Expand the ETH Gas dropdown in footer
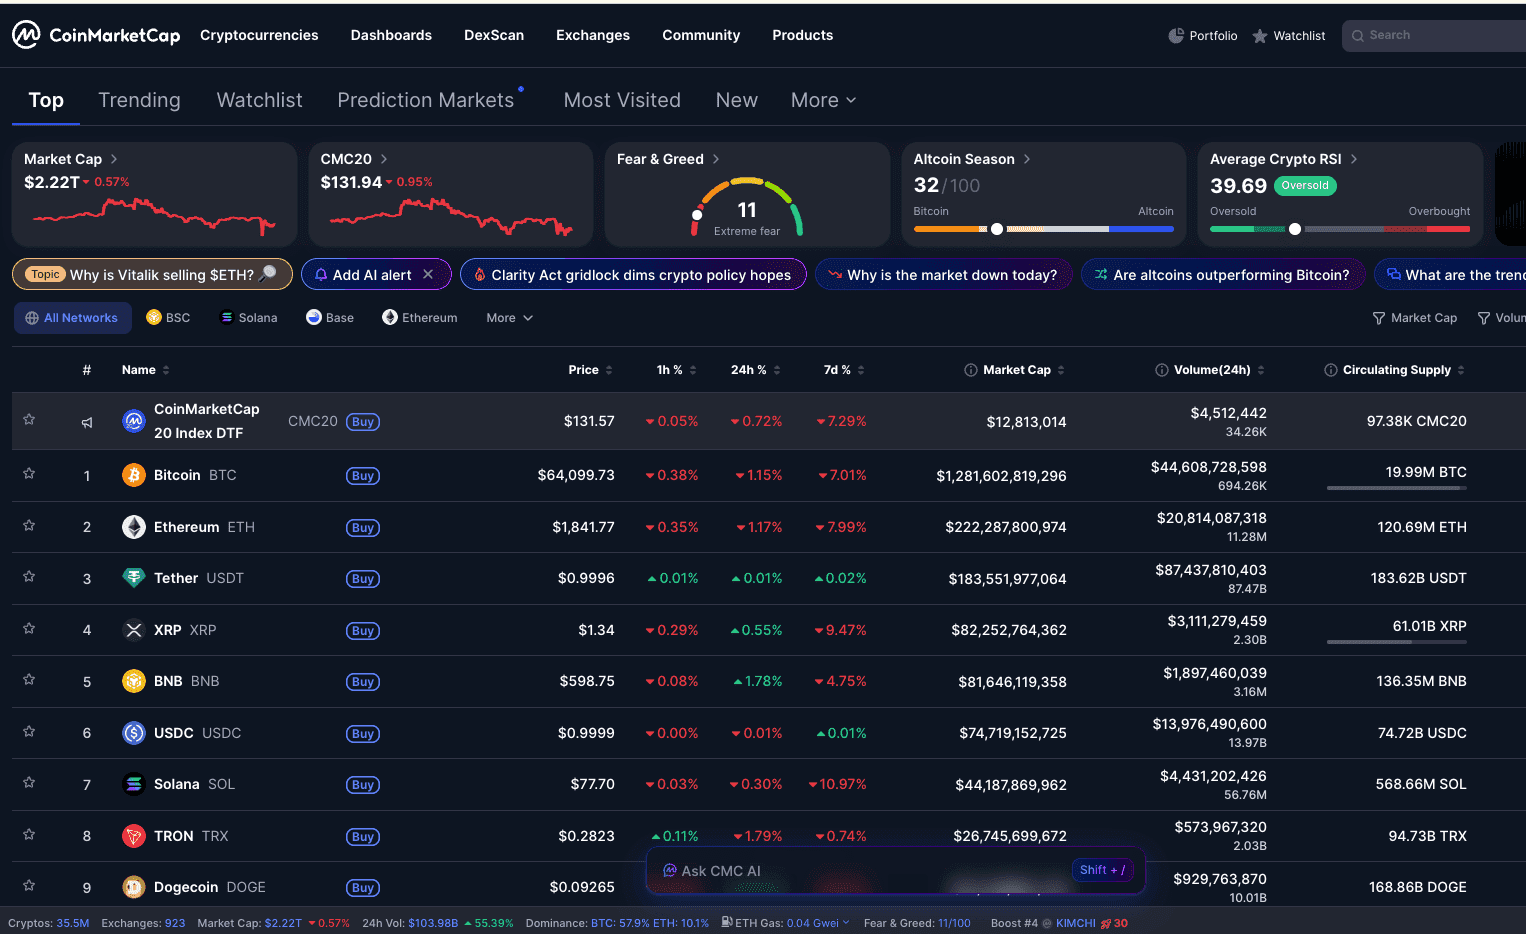 [846, 923]
